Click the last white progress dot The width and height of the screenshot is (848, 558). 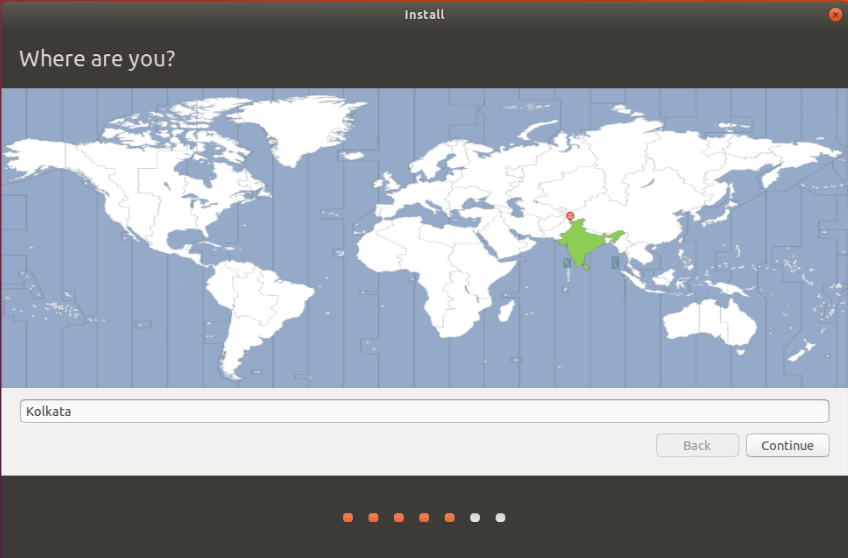[x=501, y=517]
